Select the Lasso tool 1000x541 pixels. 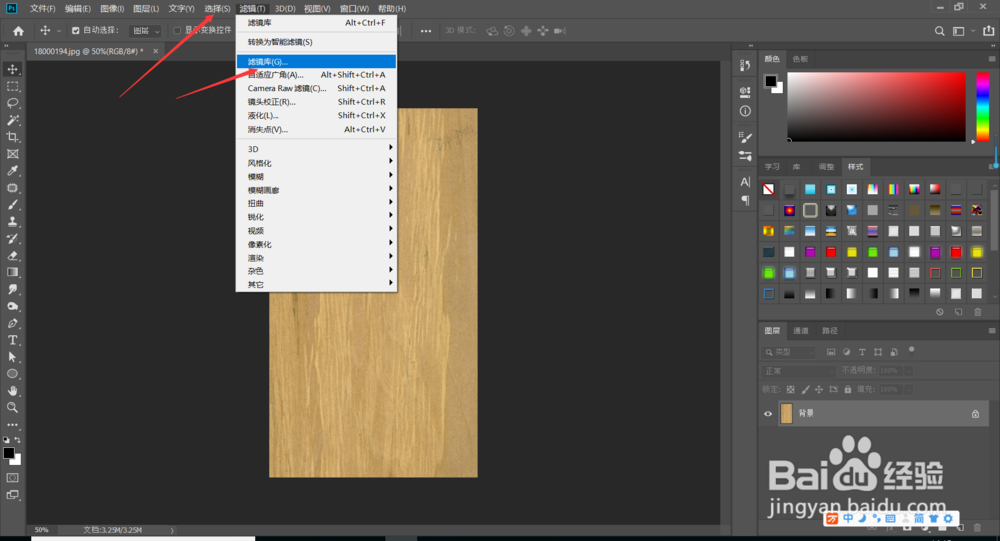tap(12, 103)
